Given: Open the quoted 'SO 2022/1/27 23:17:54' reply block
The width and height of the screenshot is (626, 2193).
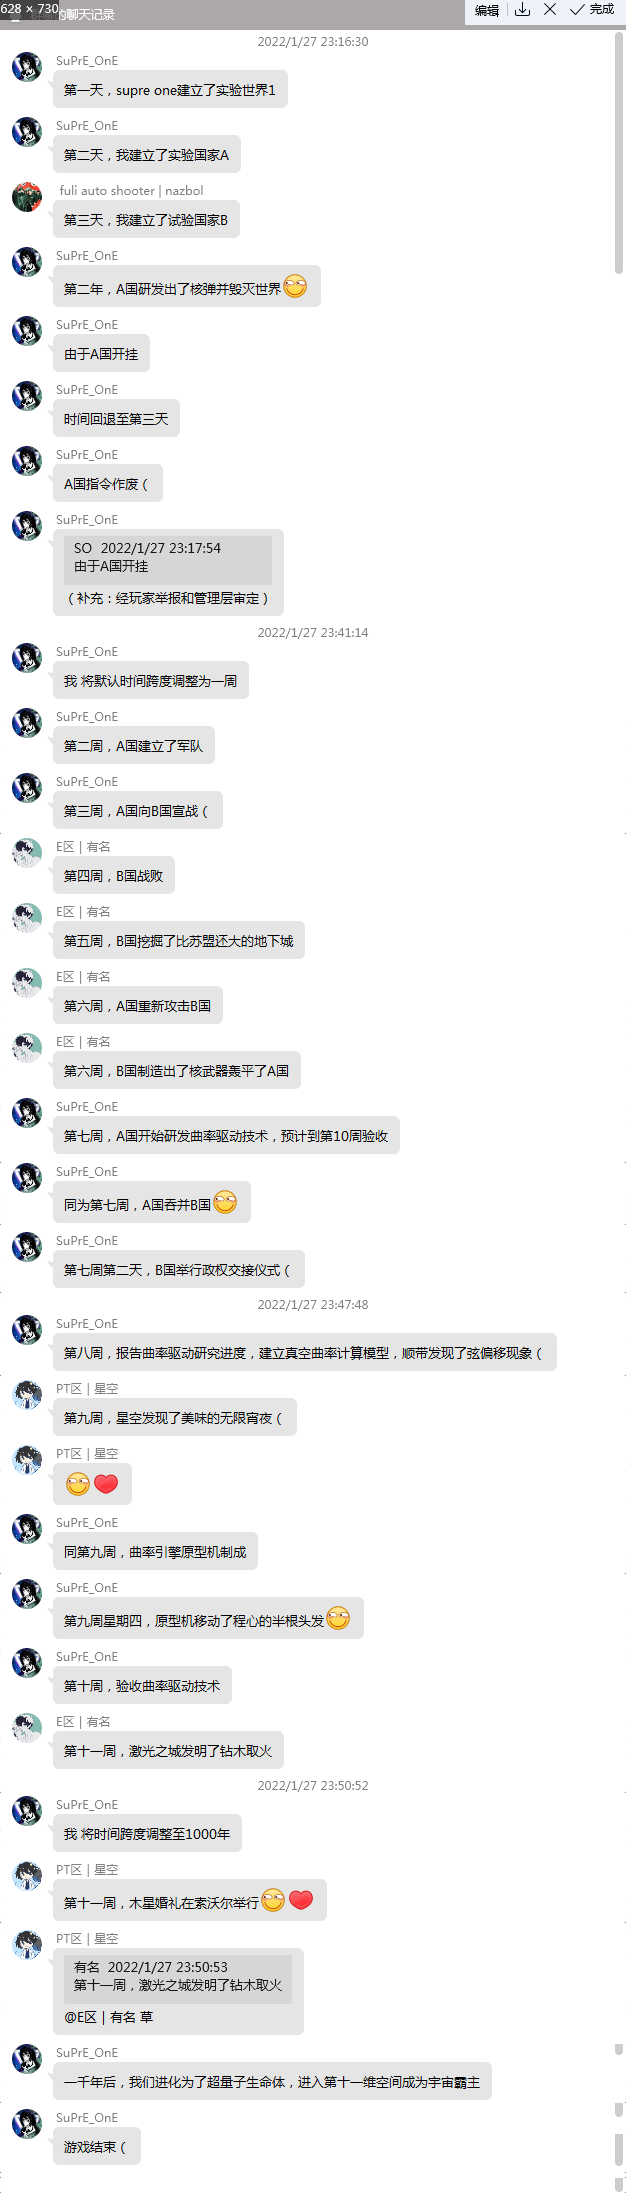Looking at the screenshot, I should [x=168, y=558].
